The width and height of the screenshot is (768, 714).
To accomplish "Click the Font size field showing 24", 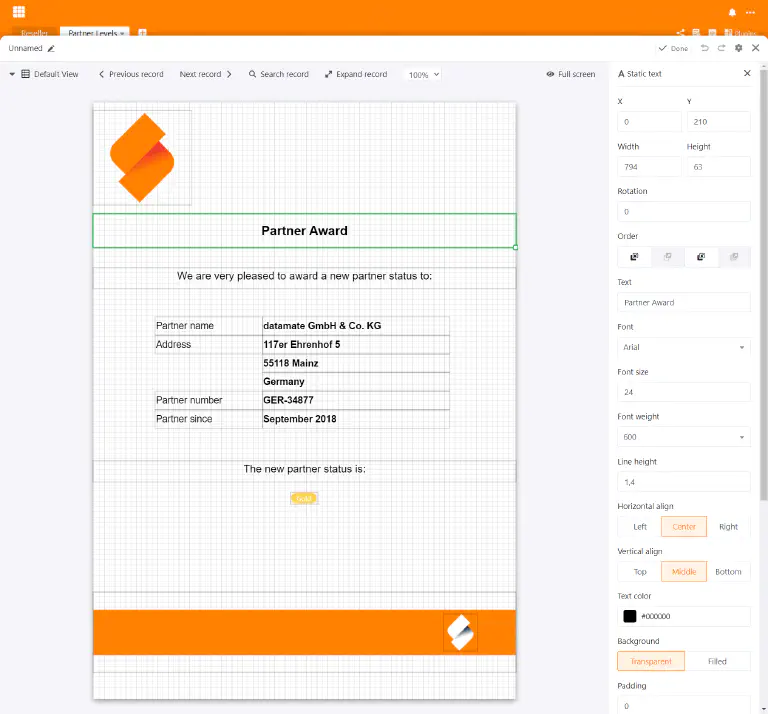I will coord(684,392).
